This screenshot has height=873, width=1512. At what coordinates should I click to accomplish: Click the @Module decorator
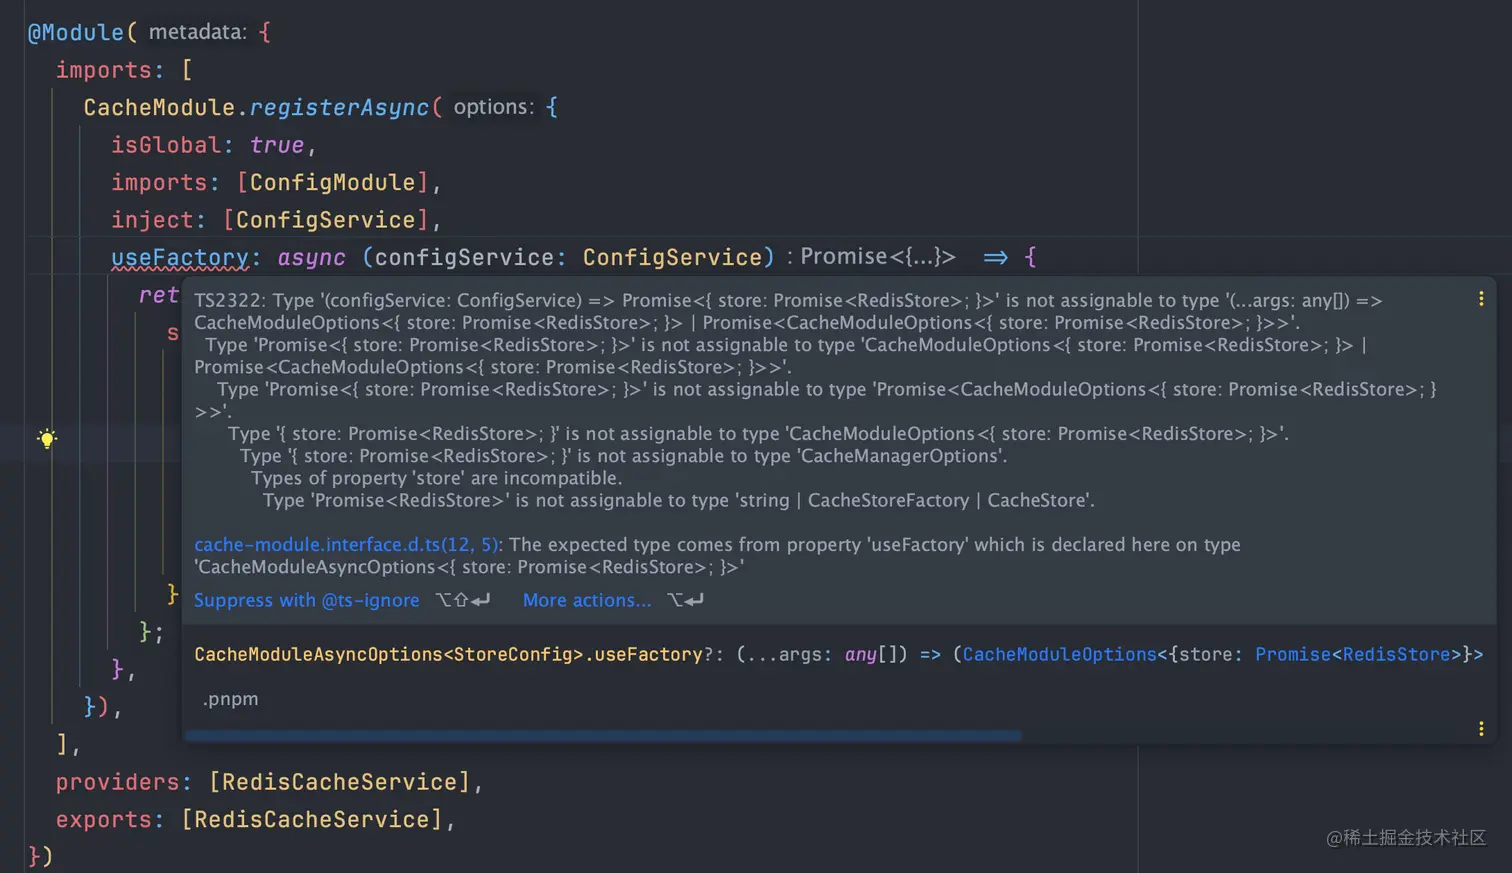pos(76,32)
